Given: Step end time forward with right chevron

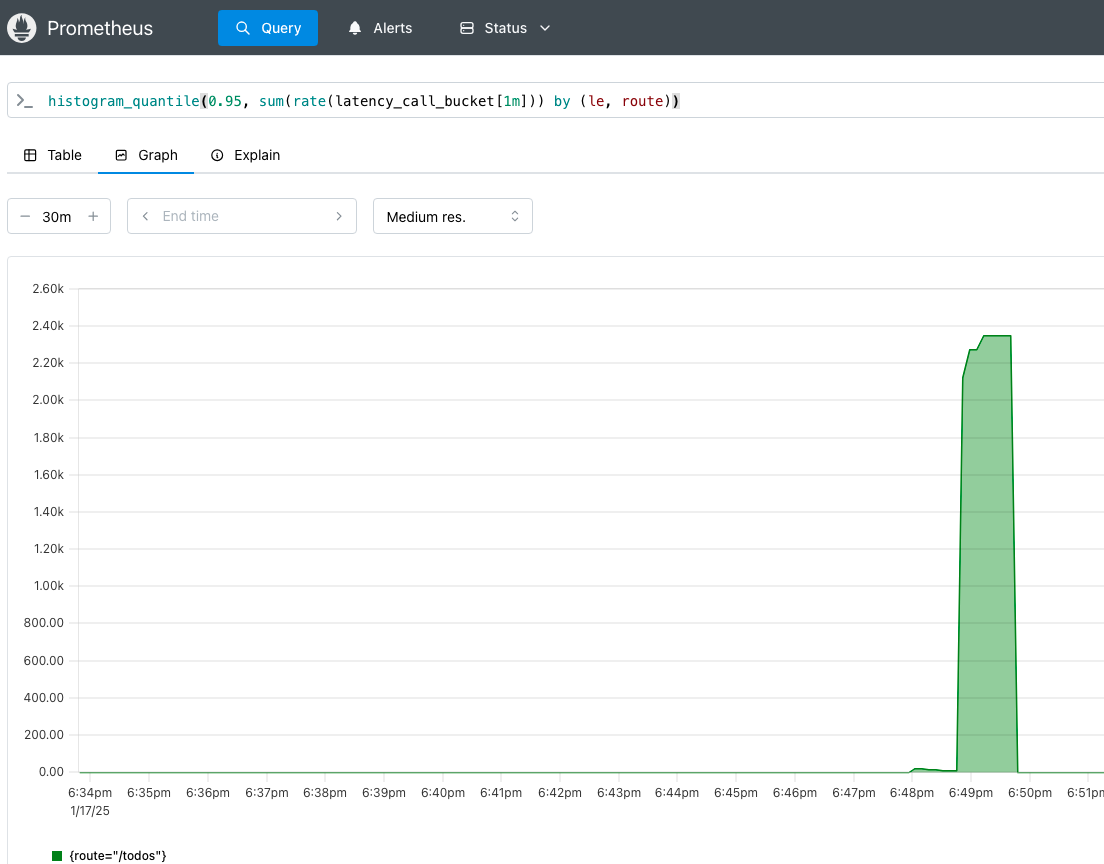Looking at the screenshot, I should [339, 216].
